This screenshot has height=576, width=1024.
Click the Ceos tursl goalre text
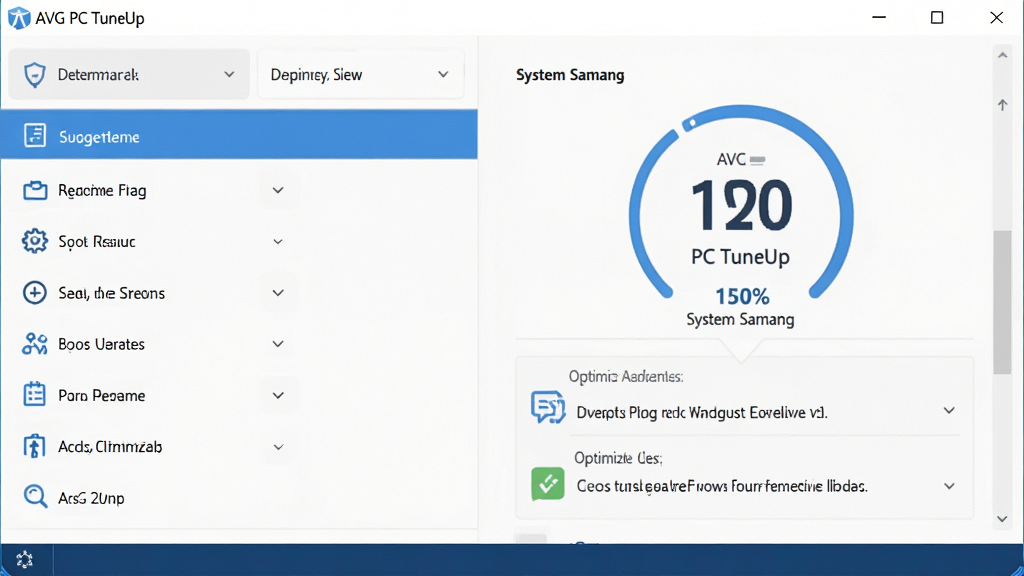point(722,487)
